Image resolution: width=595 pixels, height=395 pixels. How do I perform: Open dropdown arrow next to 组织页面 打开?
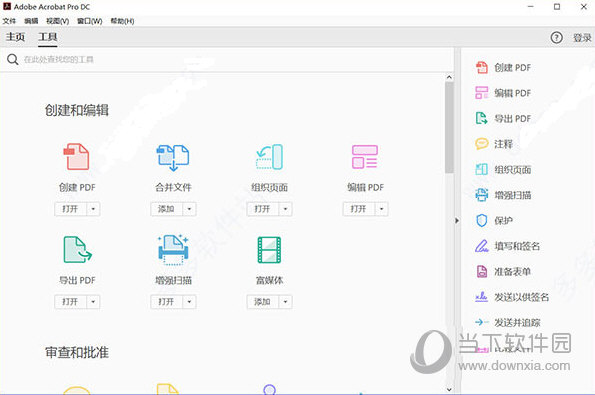tap(285, 209)
